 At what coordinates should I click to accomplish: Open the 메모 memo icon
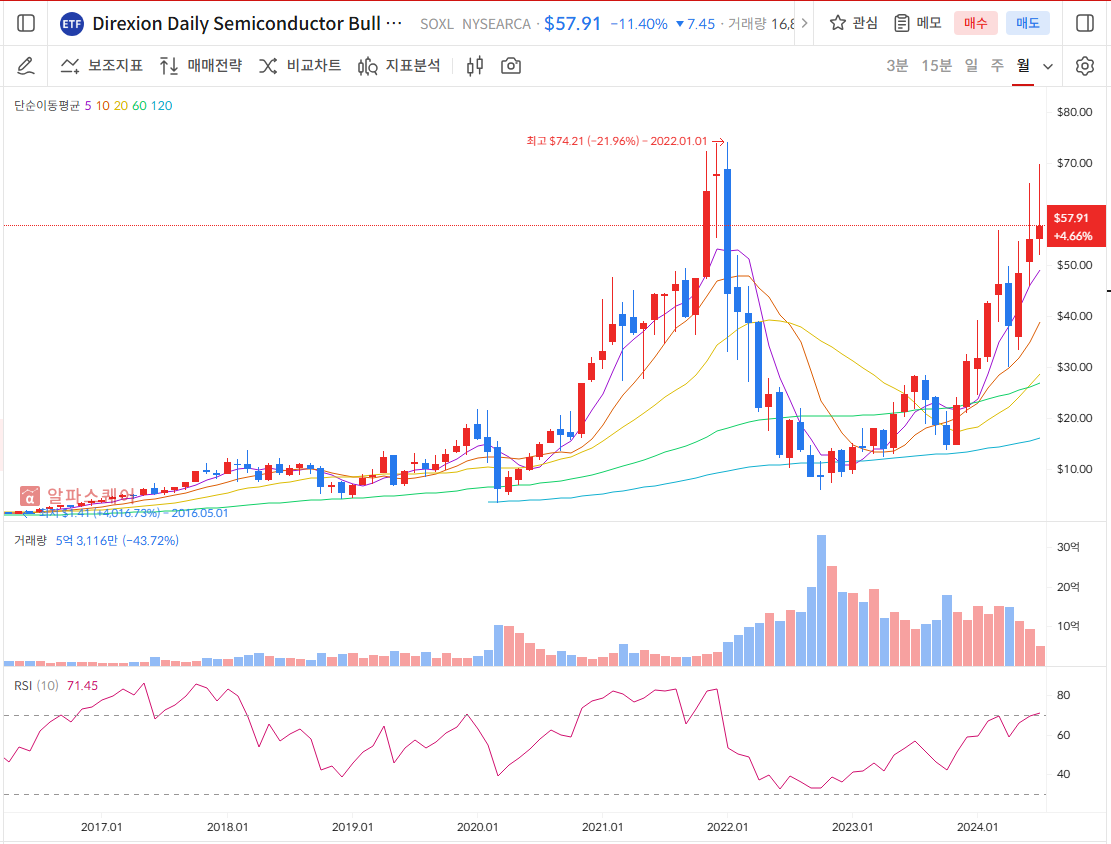tap(901, 23)
